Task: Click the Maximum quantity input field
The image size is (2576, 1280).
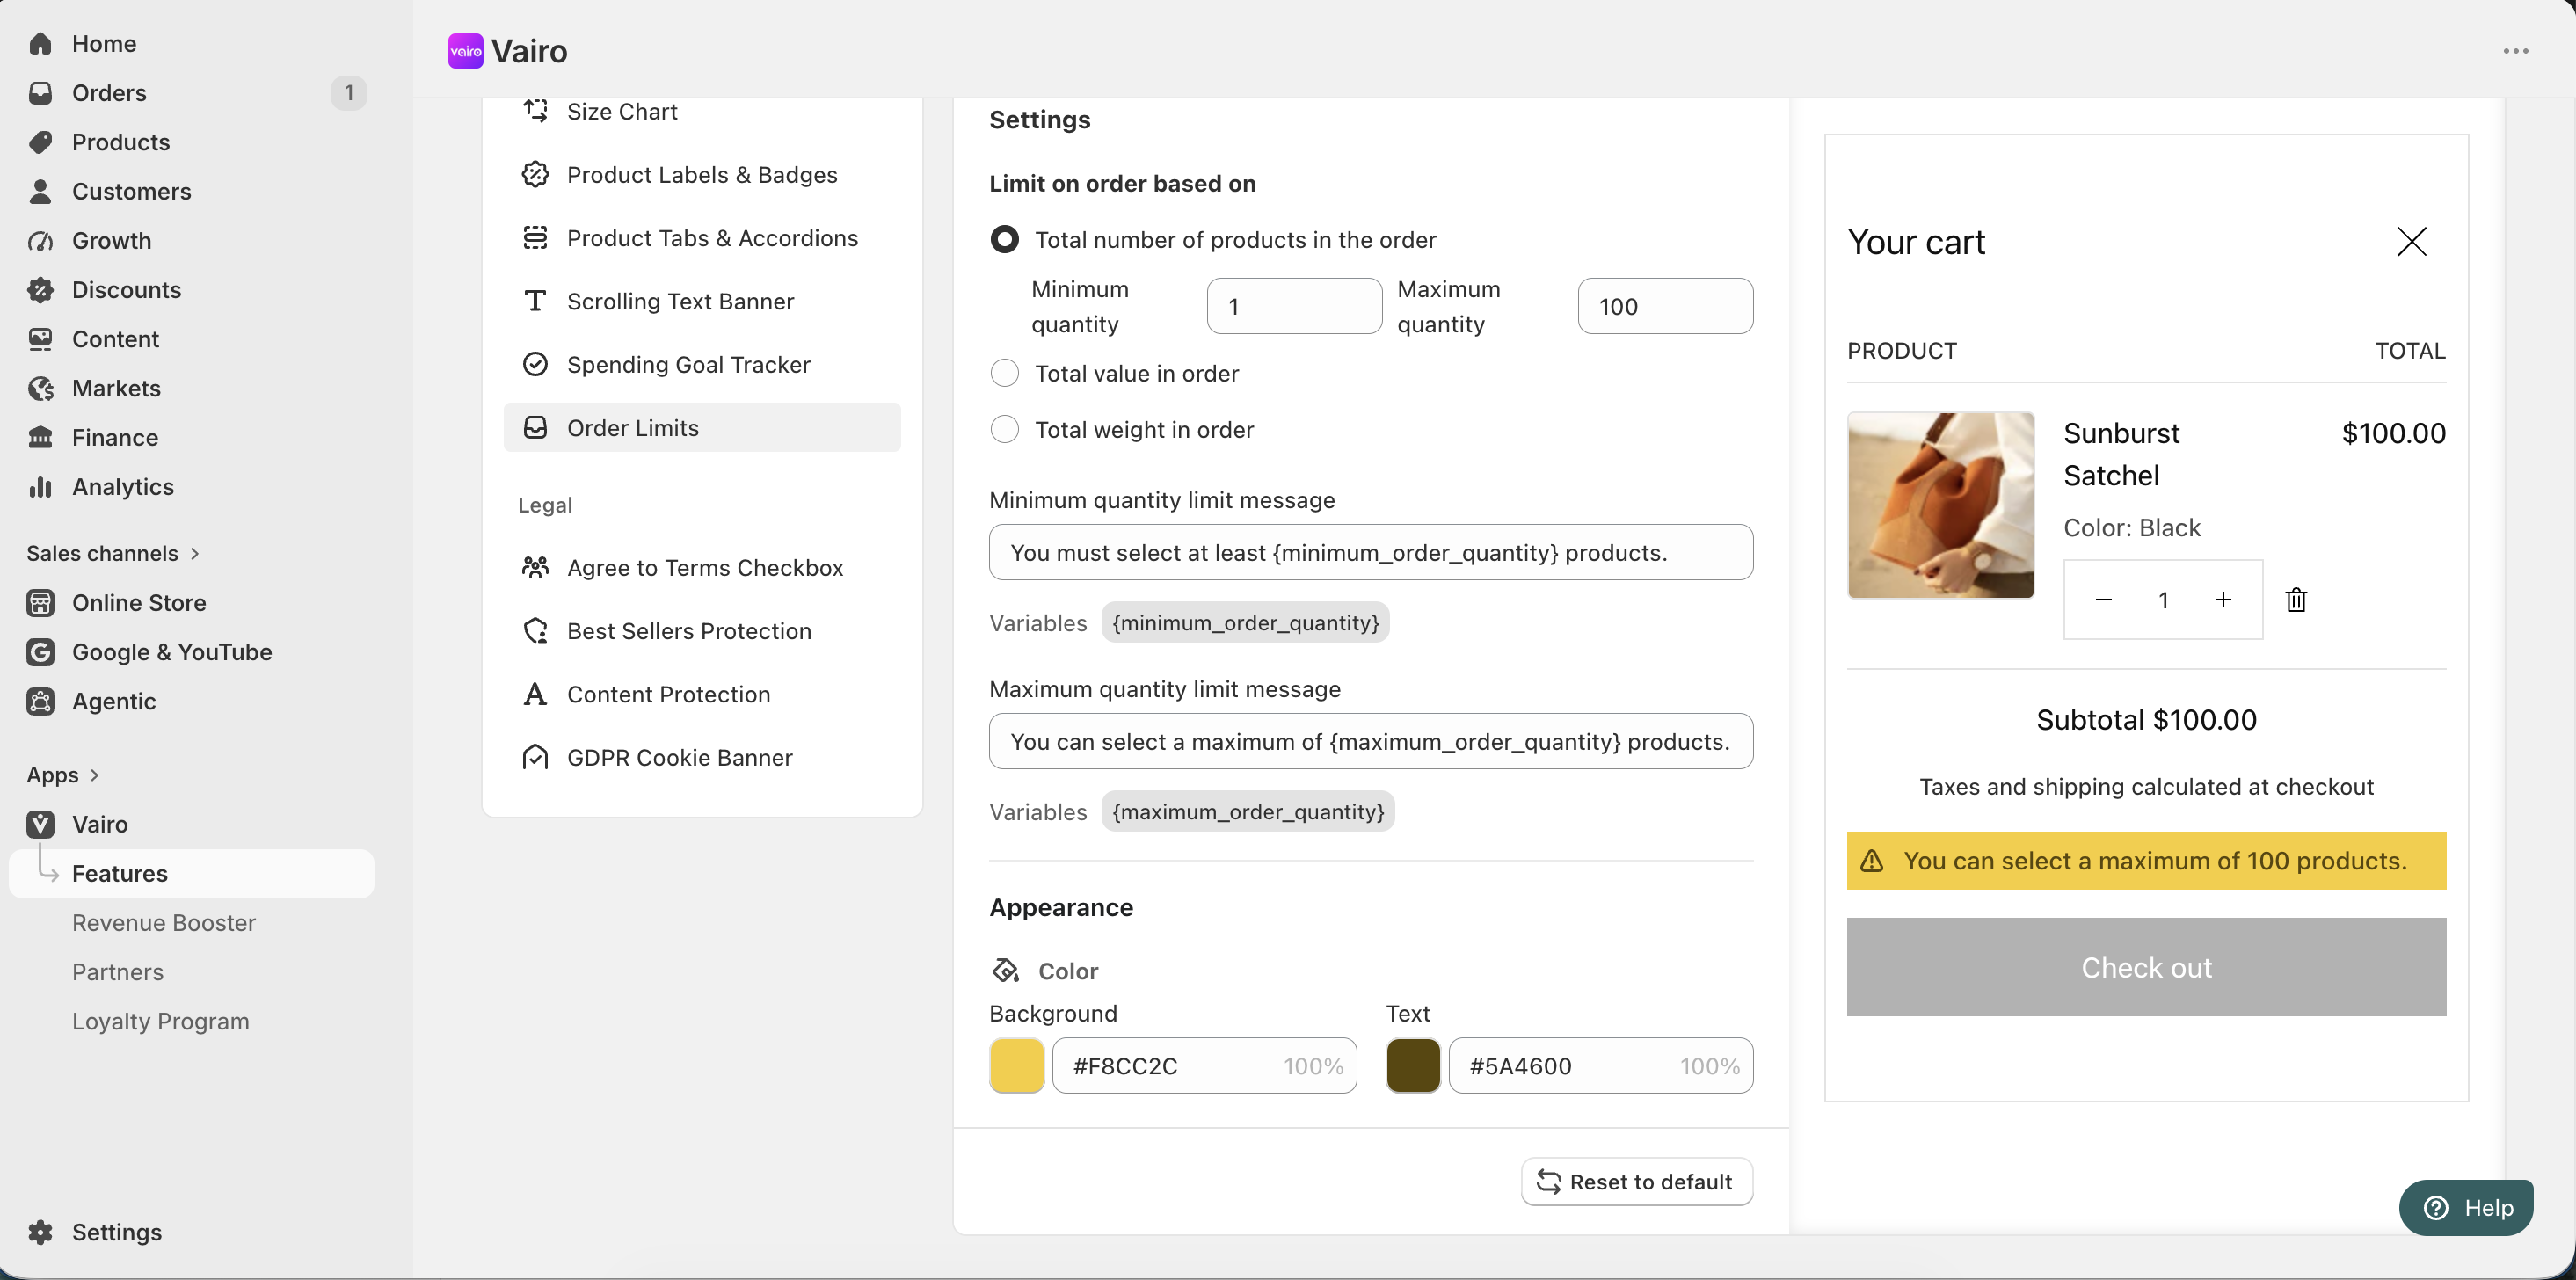Action: (1665, 306)
